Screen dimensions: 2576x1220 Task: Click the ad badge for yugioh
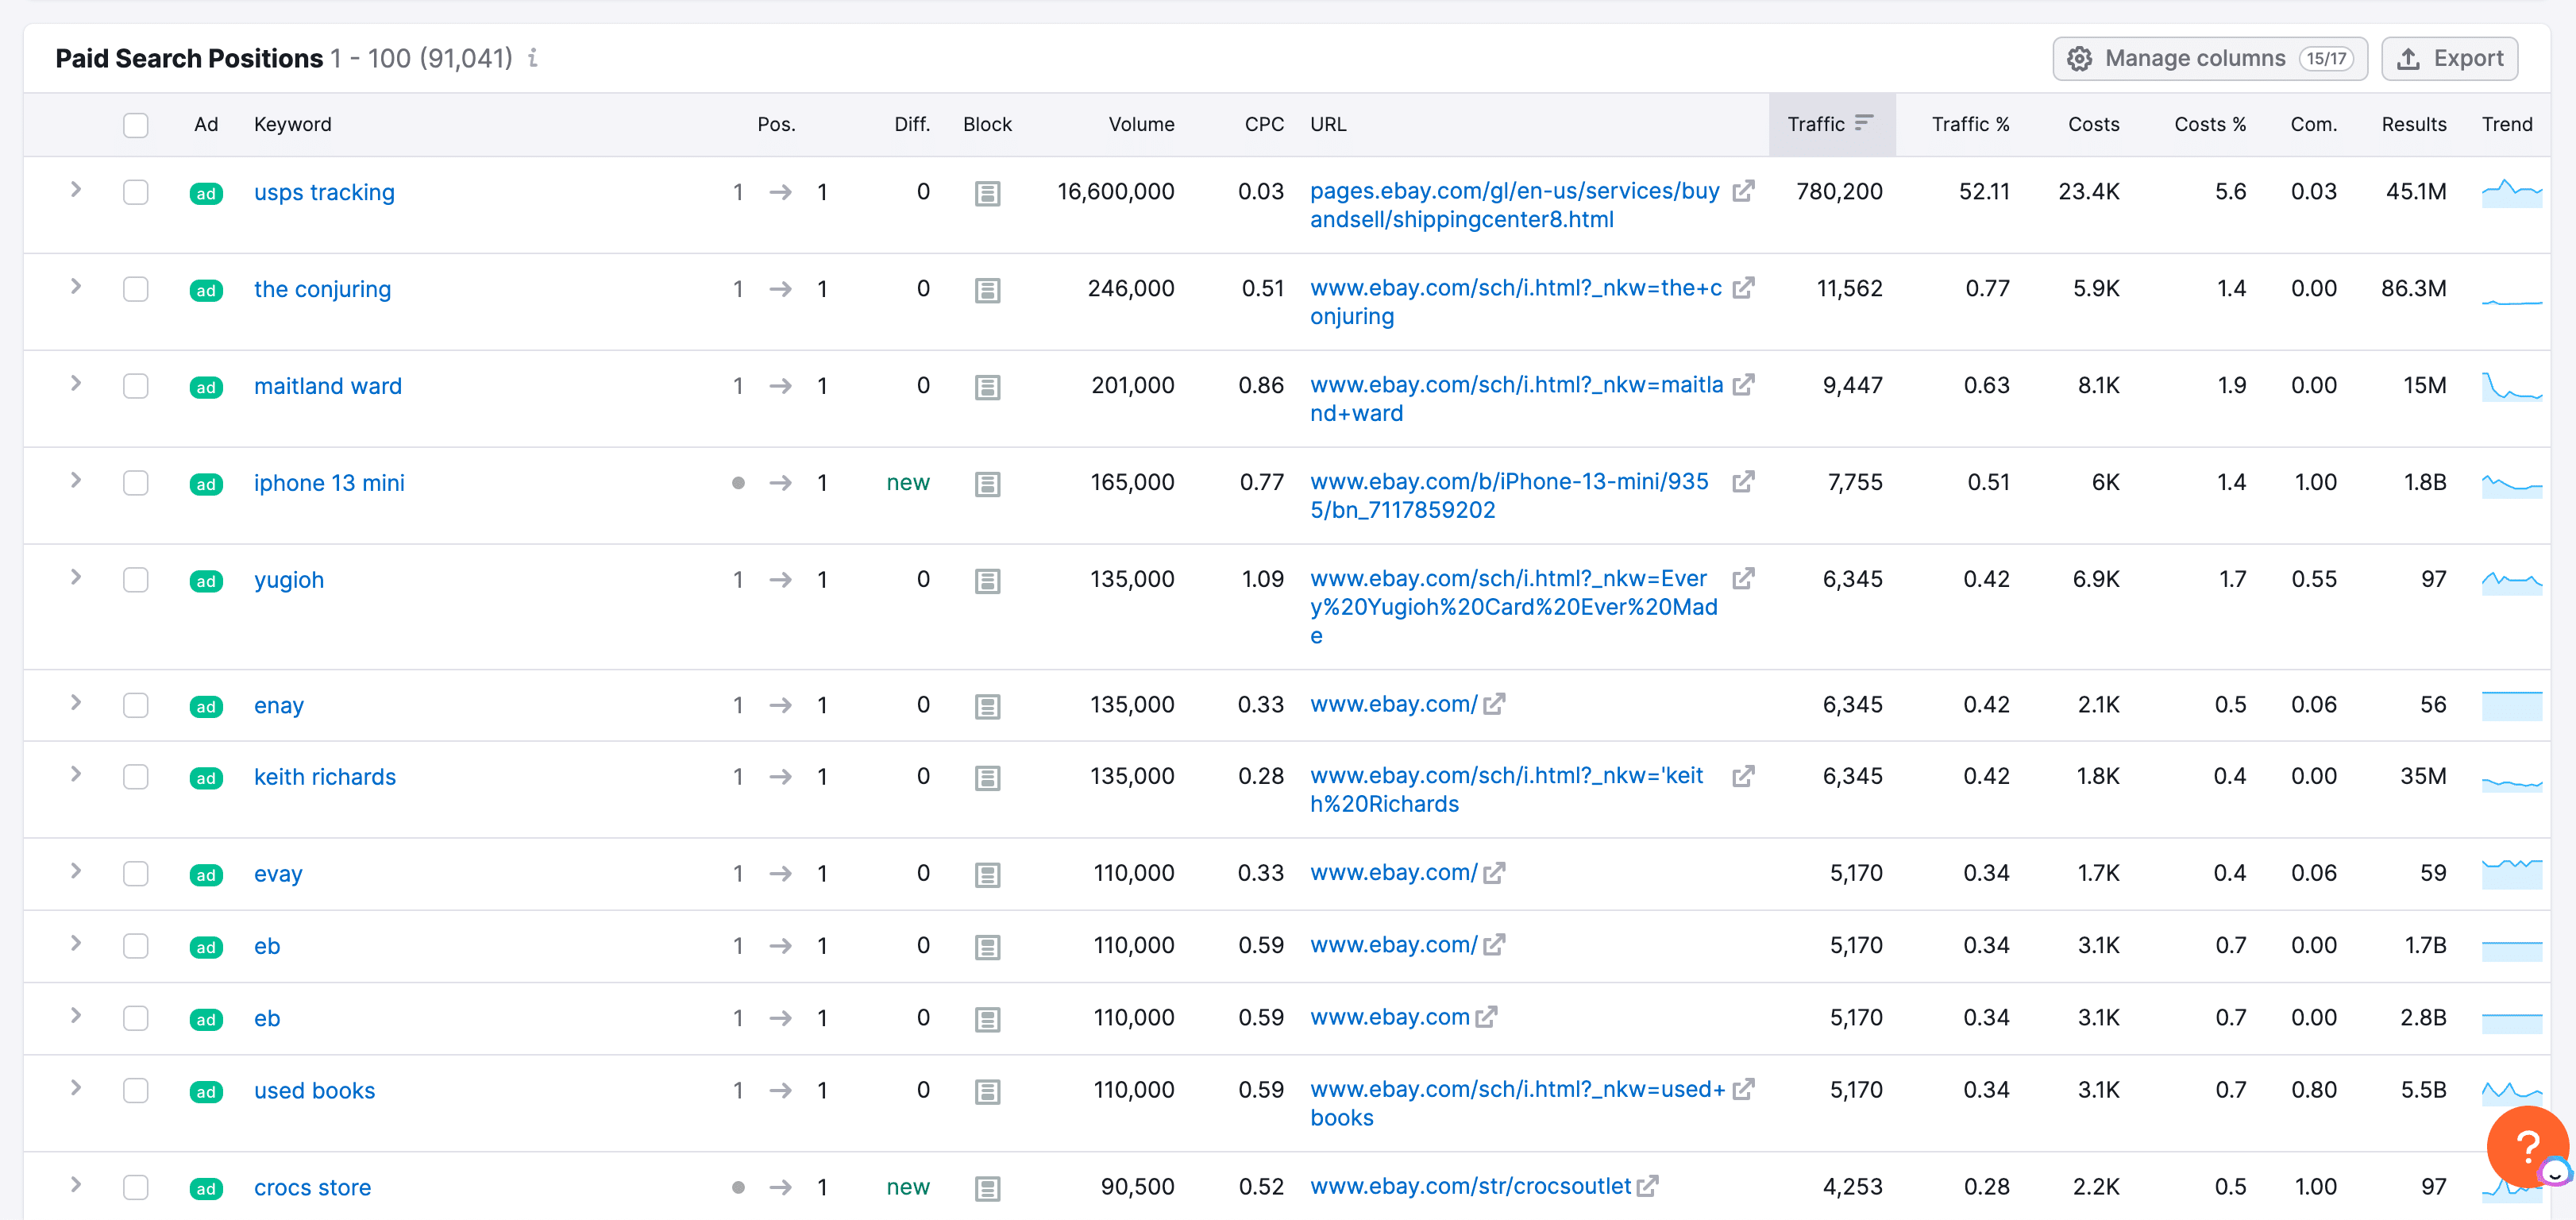206,581
